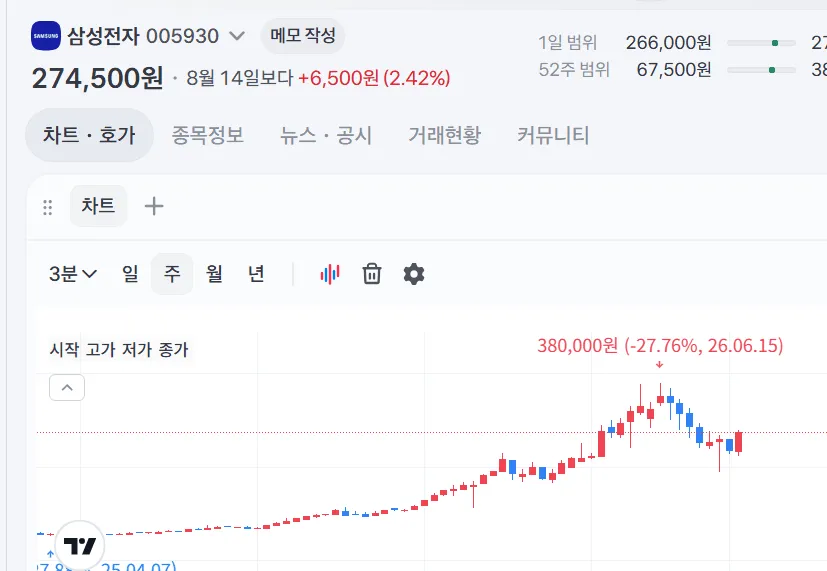Click the 52주 범위 low value 67,500원
Image resolution: width=827 pixels, height=571 pixels.
click(x=674, y=69)
